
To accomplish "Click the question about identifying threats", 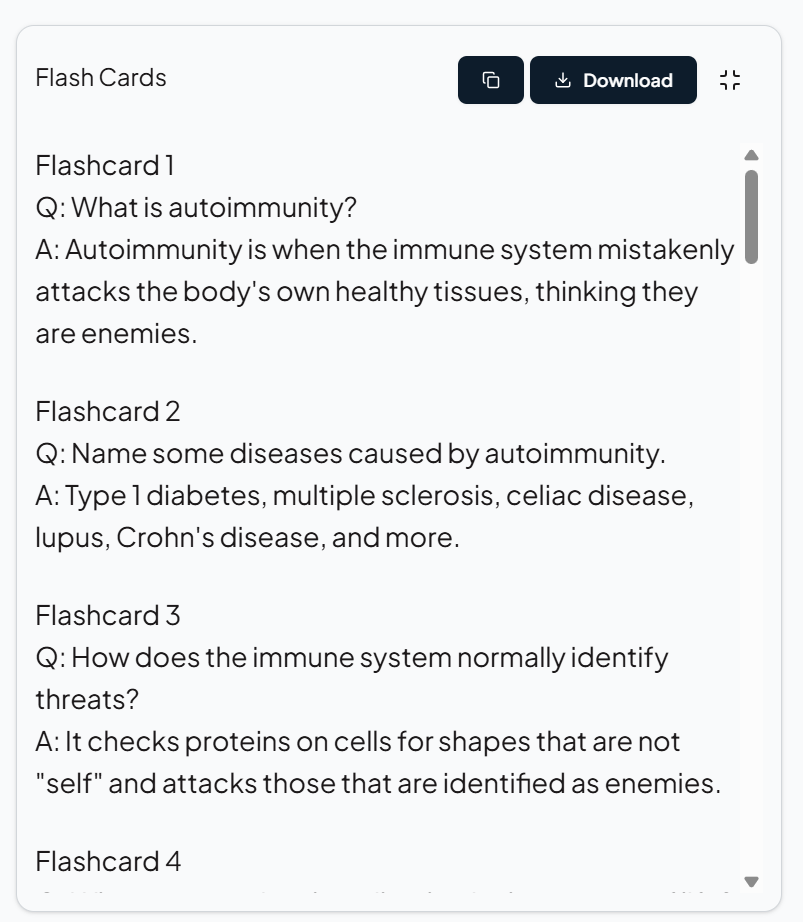I will pyautogui.click(x=352, y=658).
